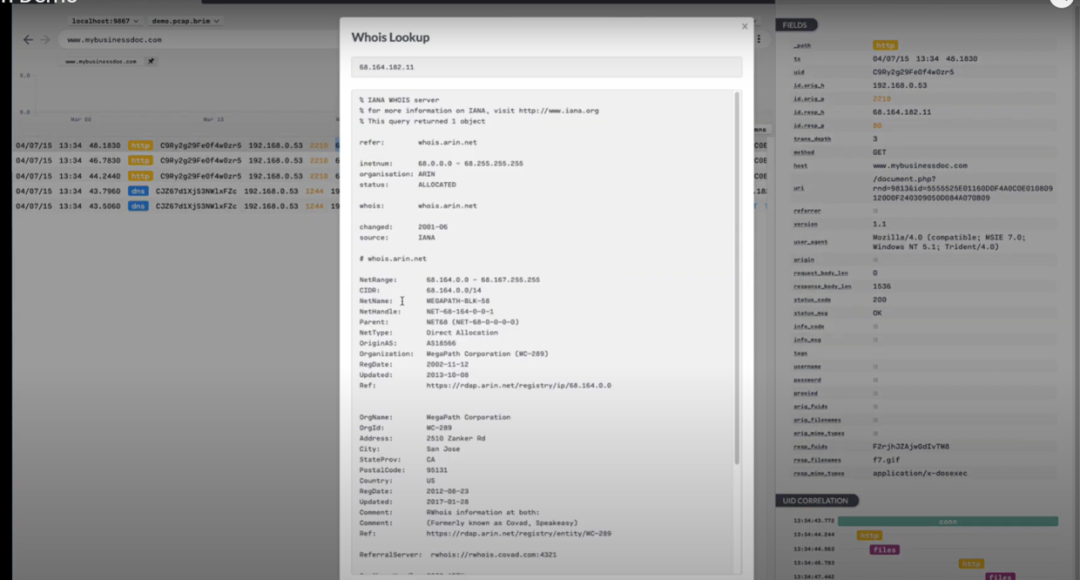Click the resp_filenames value f7.gif
The height and width of the screenshot is (580, 1080).
click(x=886, y=460)
